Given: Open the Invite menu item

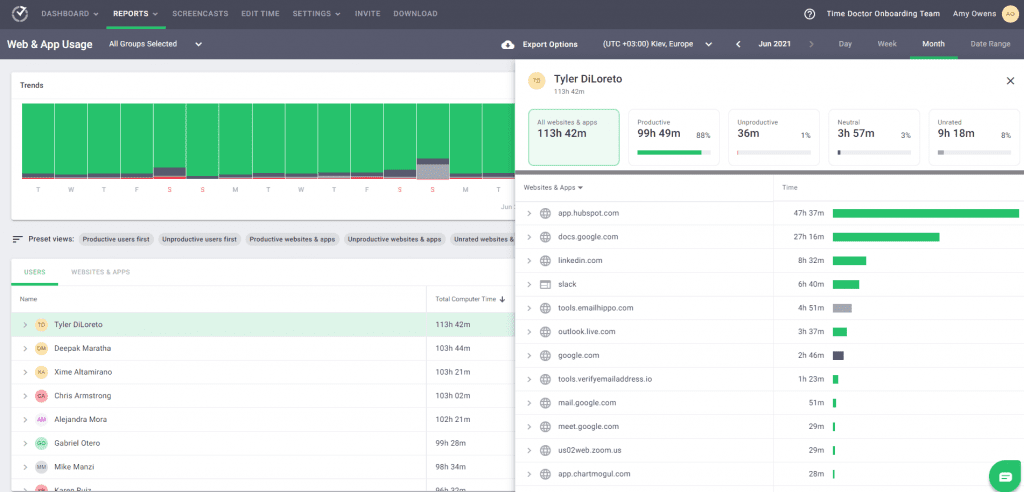Looking at the screenshot, I should coord(368,14).
